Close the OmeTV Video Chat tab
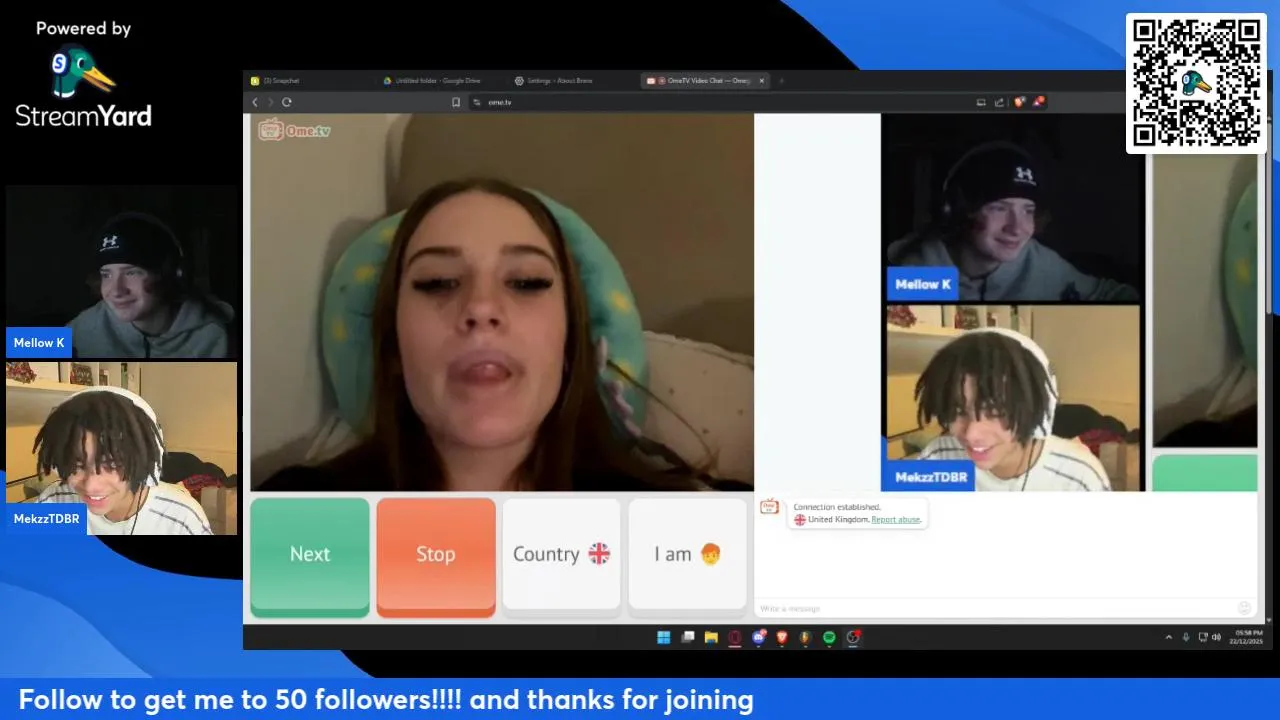 coord(761,81)
